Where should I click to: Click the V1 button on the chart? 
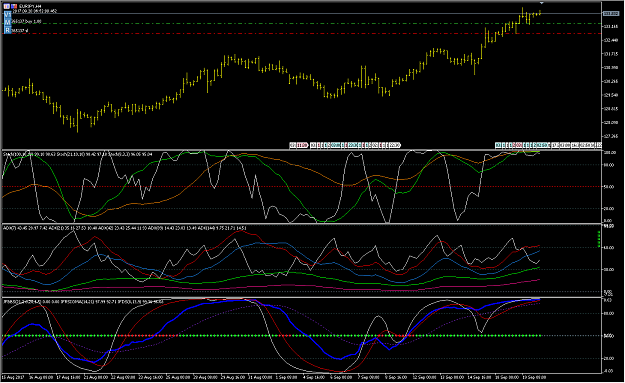pyautogui.click(x=7, y=14)
